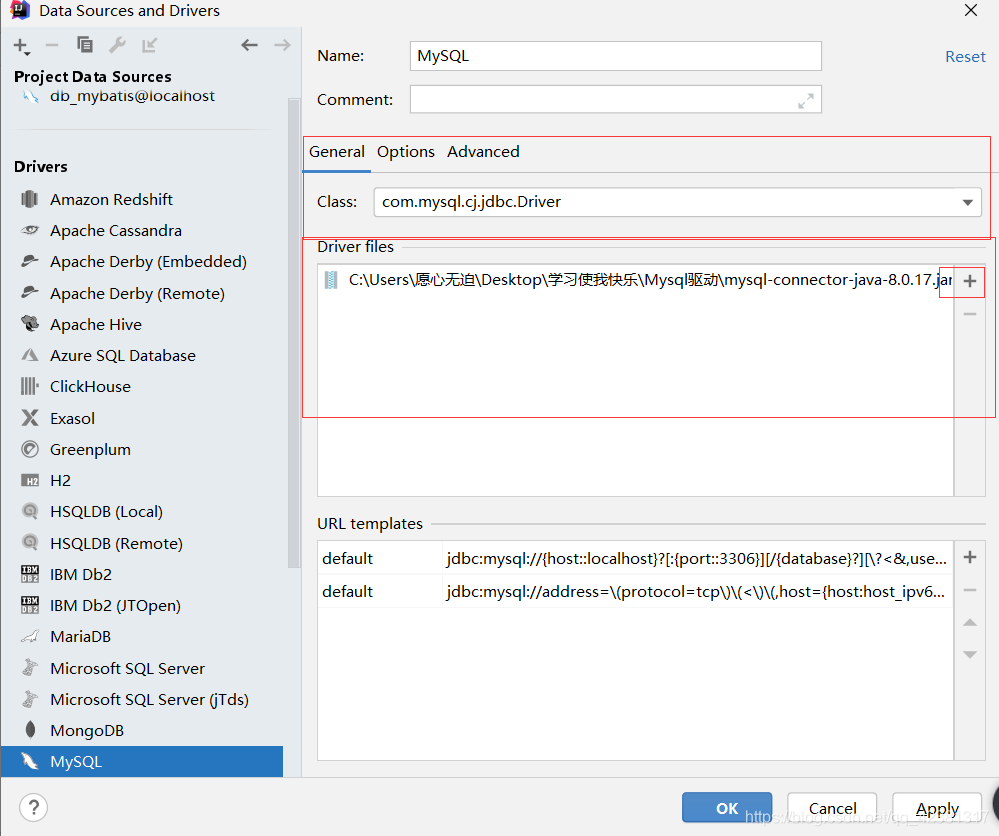Screen dimensions: 999x836
Task: Click the OK button
Action: coord(727,808)
